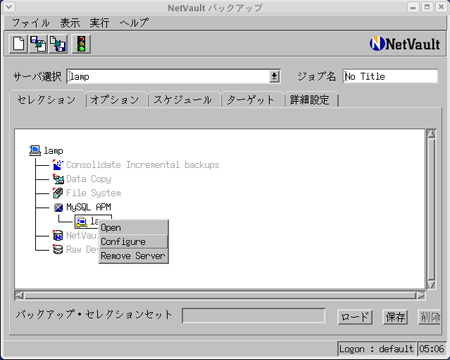Screen dimensions: 450x360
Task: Click the ジョブ名 No Title field
Action: coord(390,76)
